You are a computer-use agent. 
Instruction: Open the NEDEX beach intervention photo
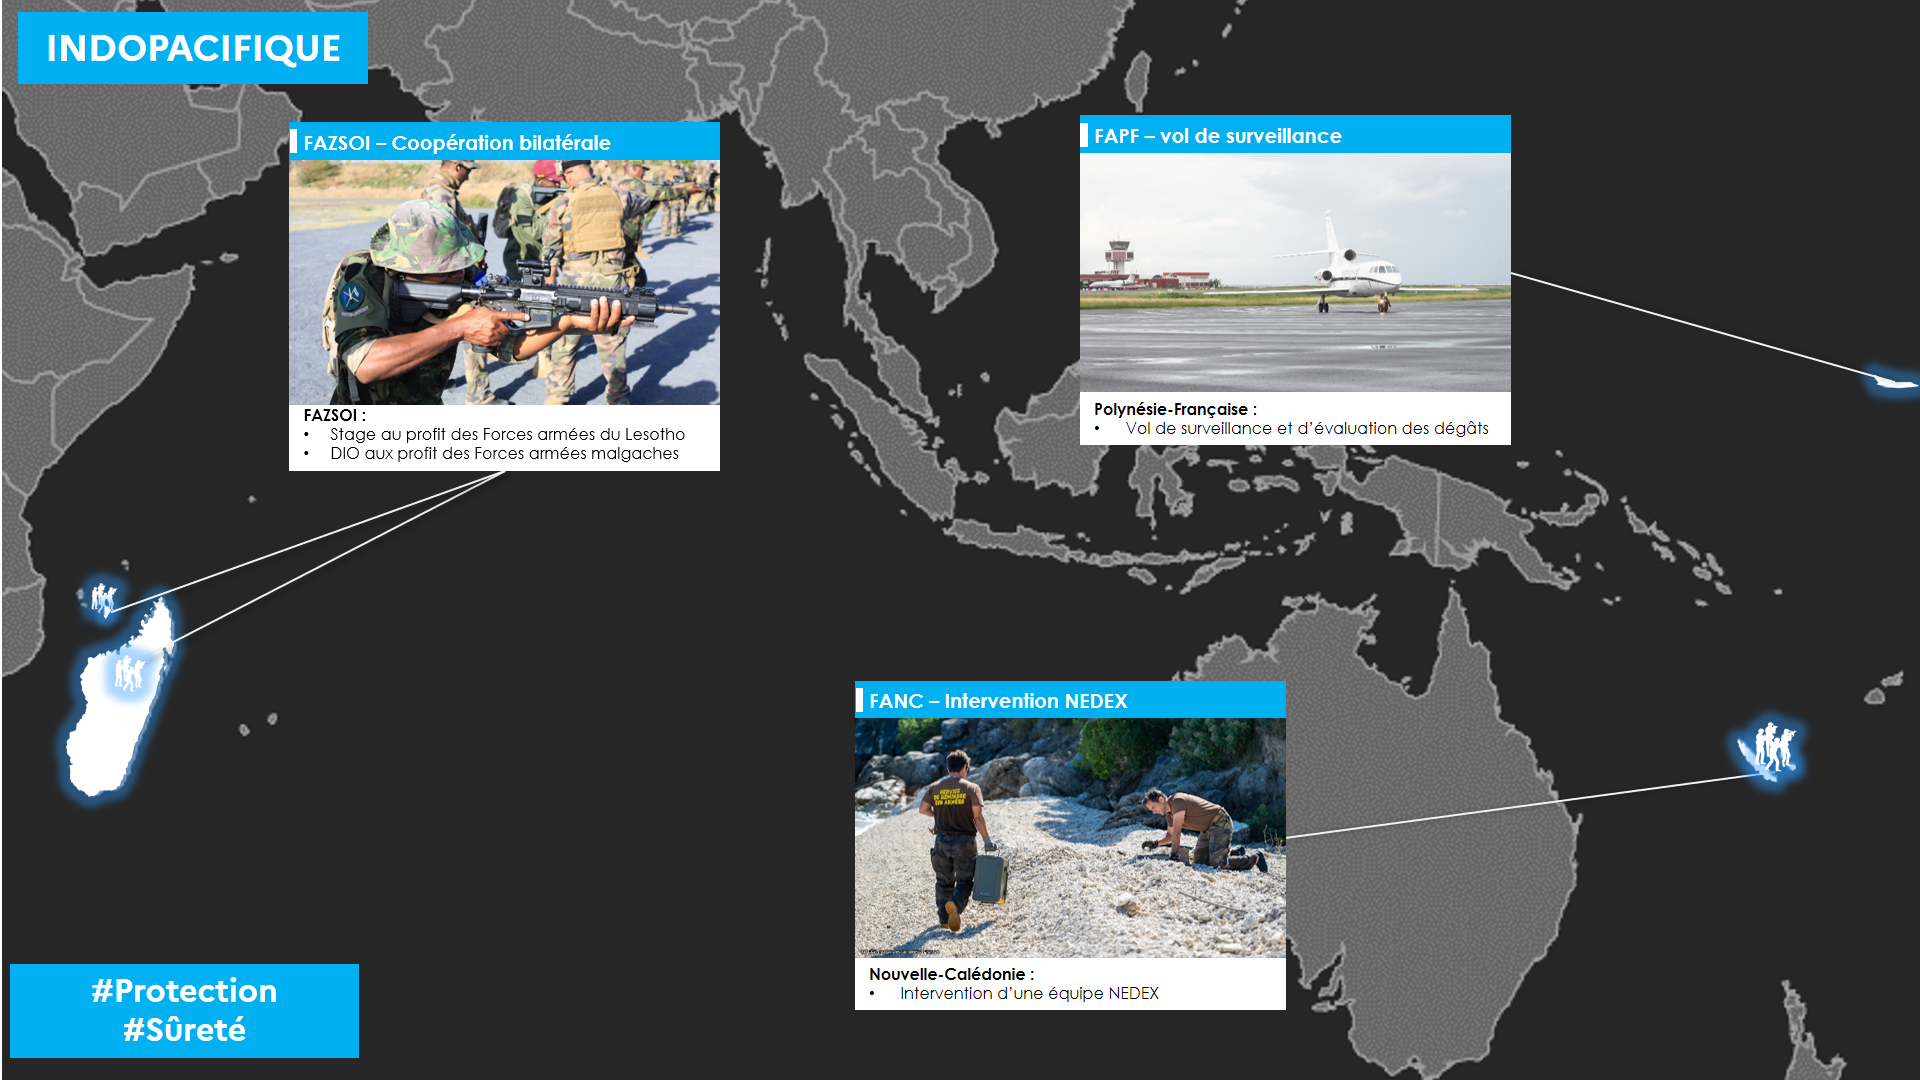pos(1070,838)
